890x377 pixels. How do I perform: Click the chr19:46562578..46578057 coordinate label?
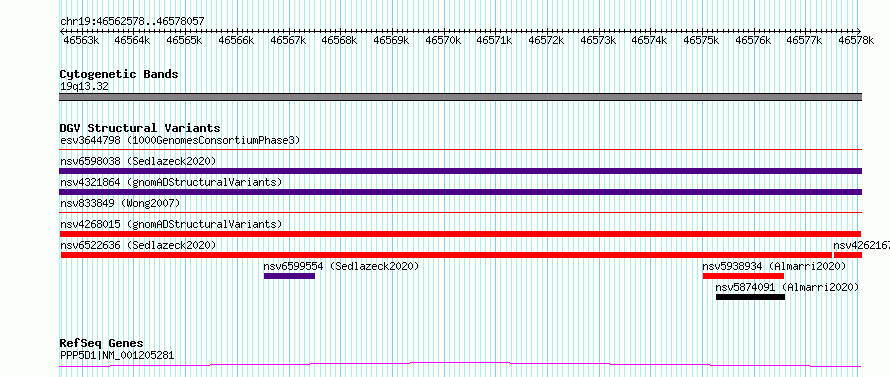[132, 22]
